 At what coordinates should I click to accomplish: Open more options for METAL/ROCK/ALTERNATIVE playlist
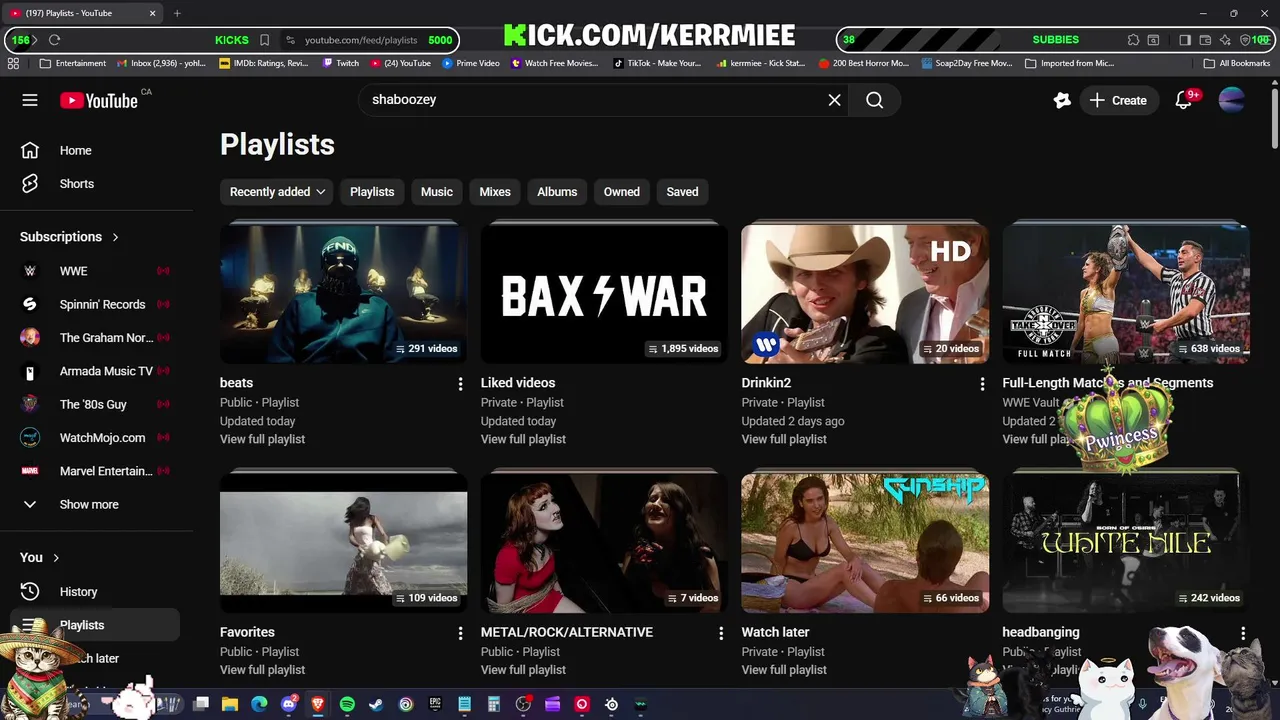point(721,633)
